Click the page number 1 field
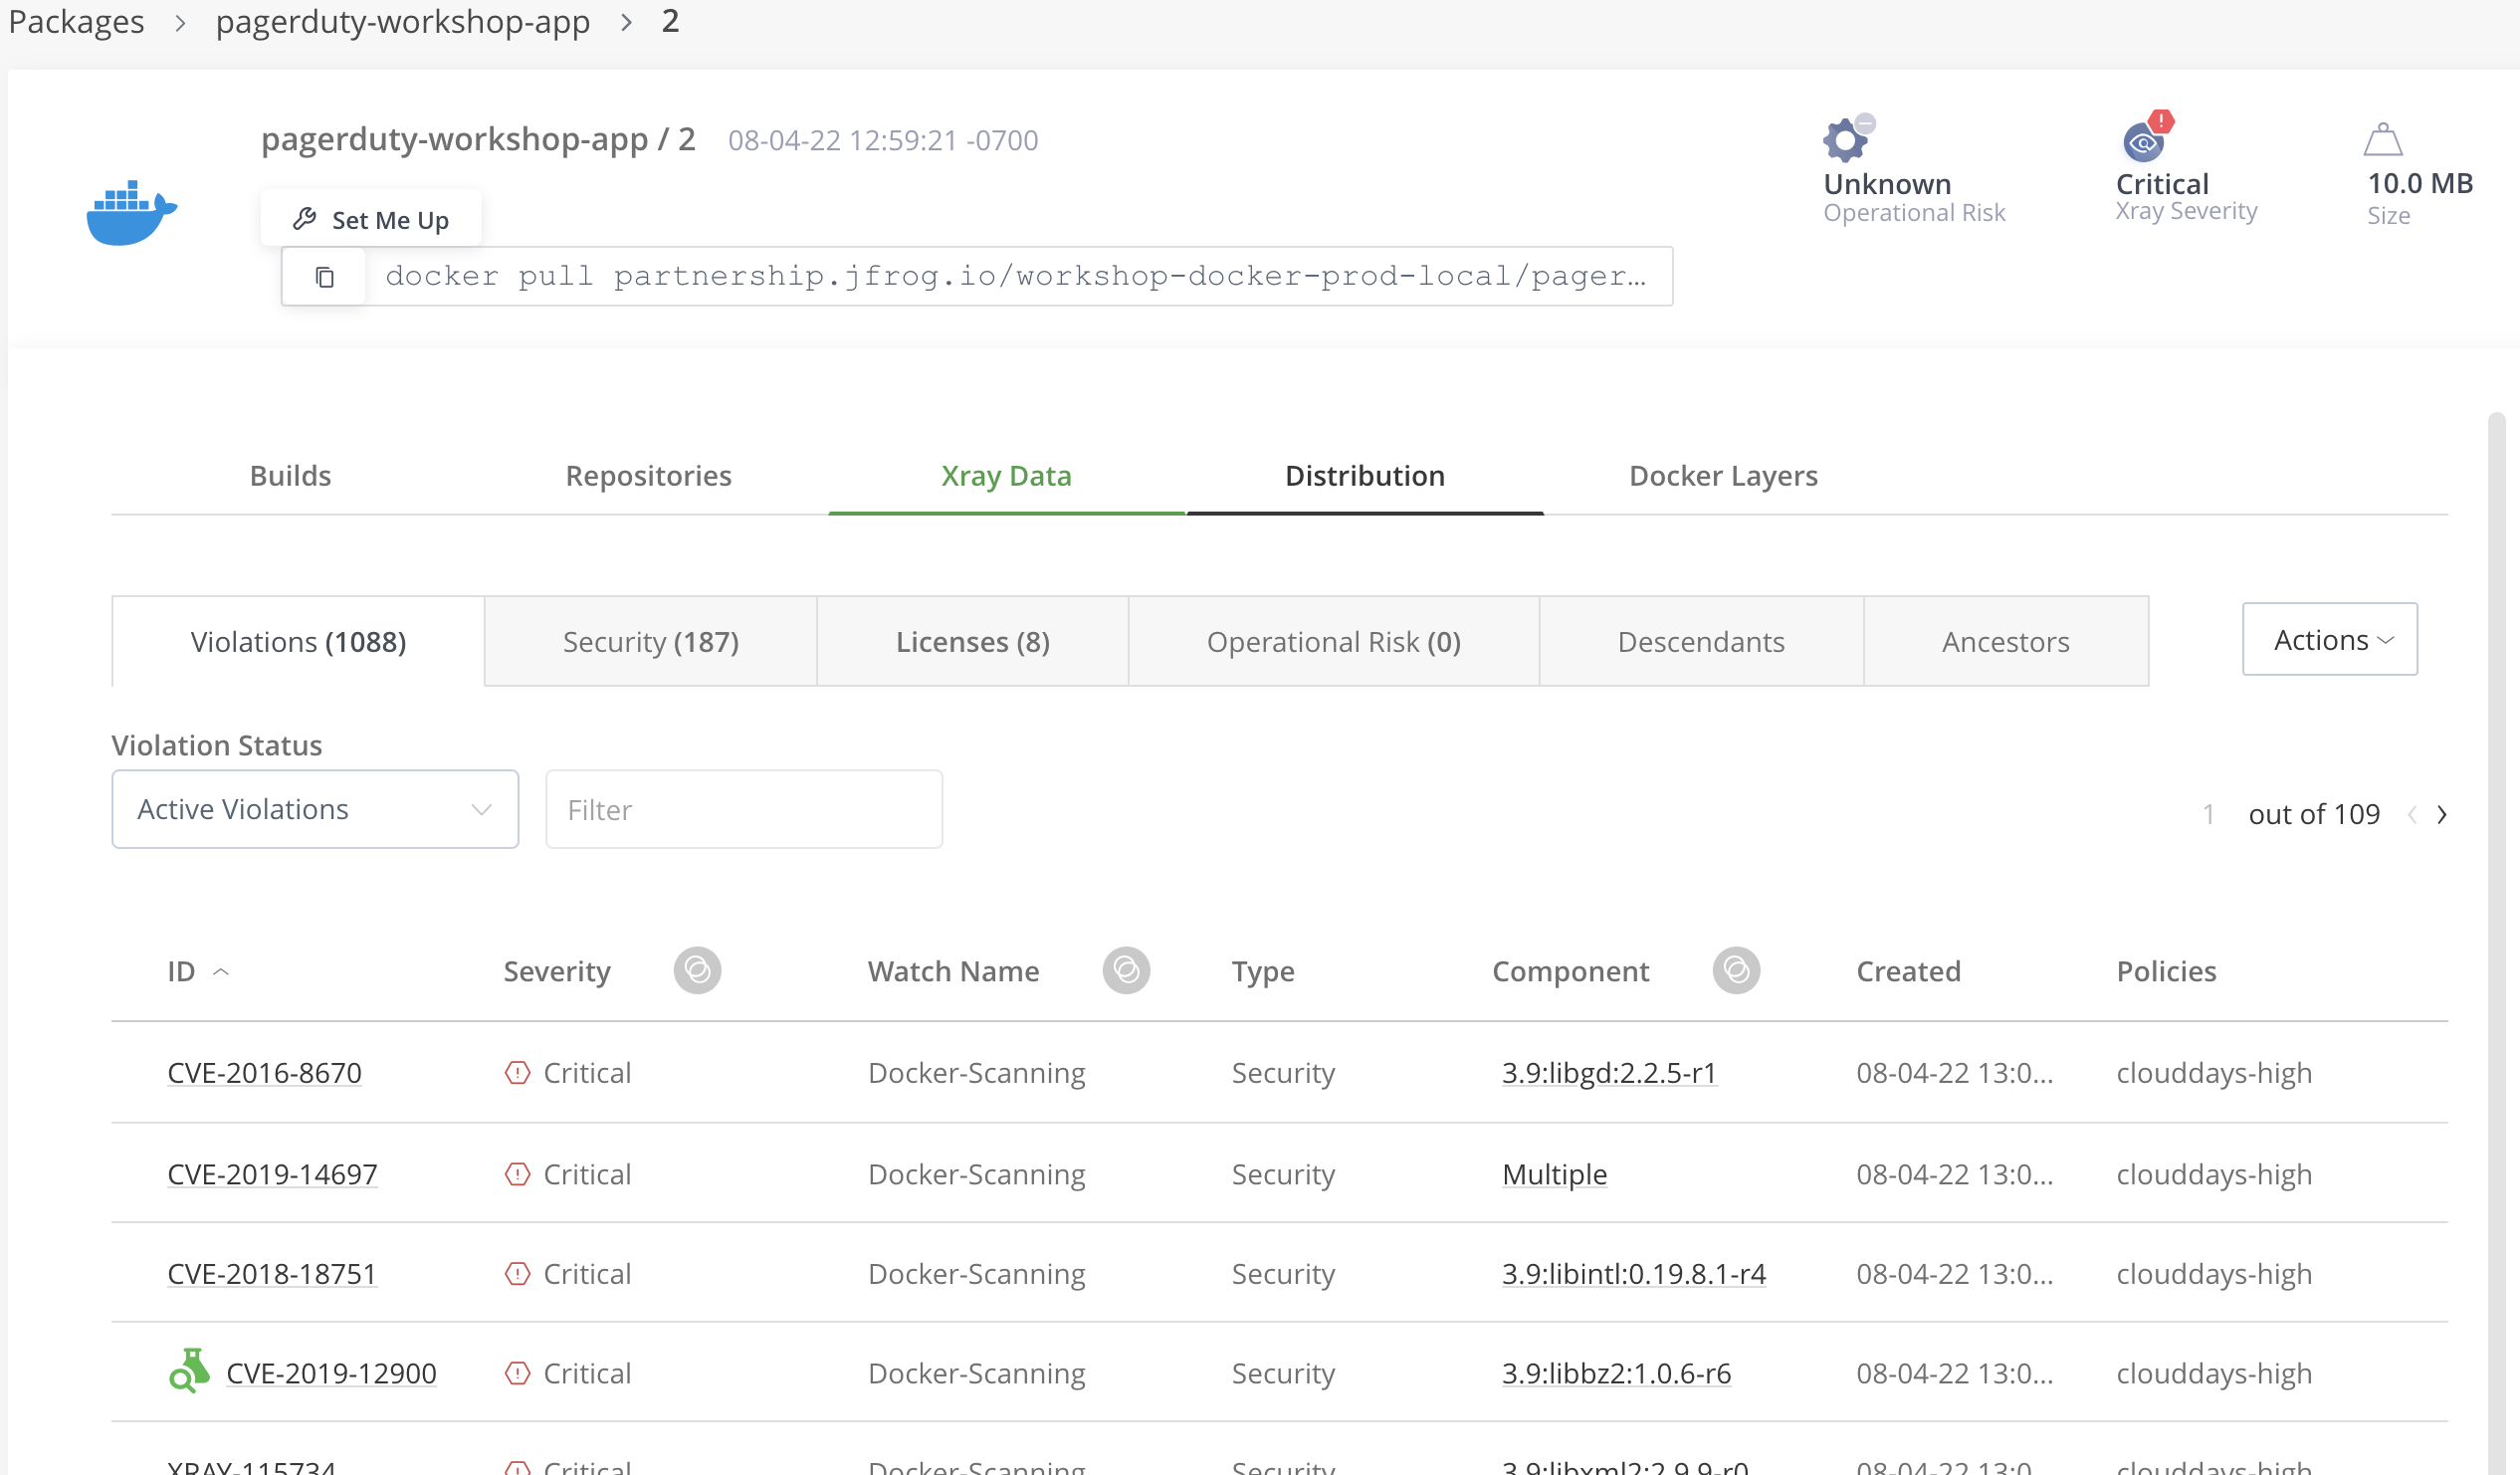Image resolution: width=2520 pixels, height=1475 pixels. point(2207,814)
